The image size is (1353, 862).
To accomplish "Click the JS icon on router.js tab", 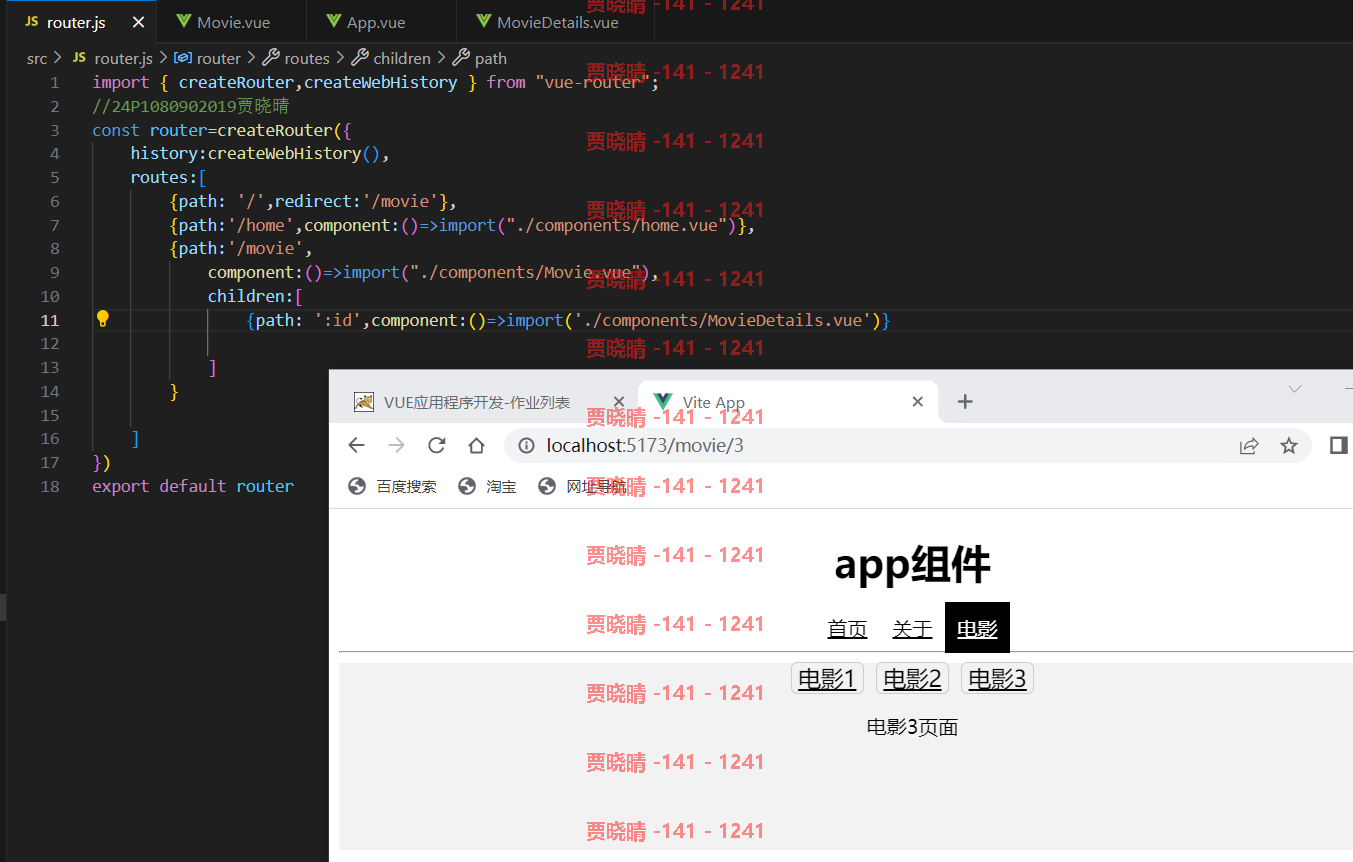I will [32, 22].
